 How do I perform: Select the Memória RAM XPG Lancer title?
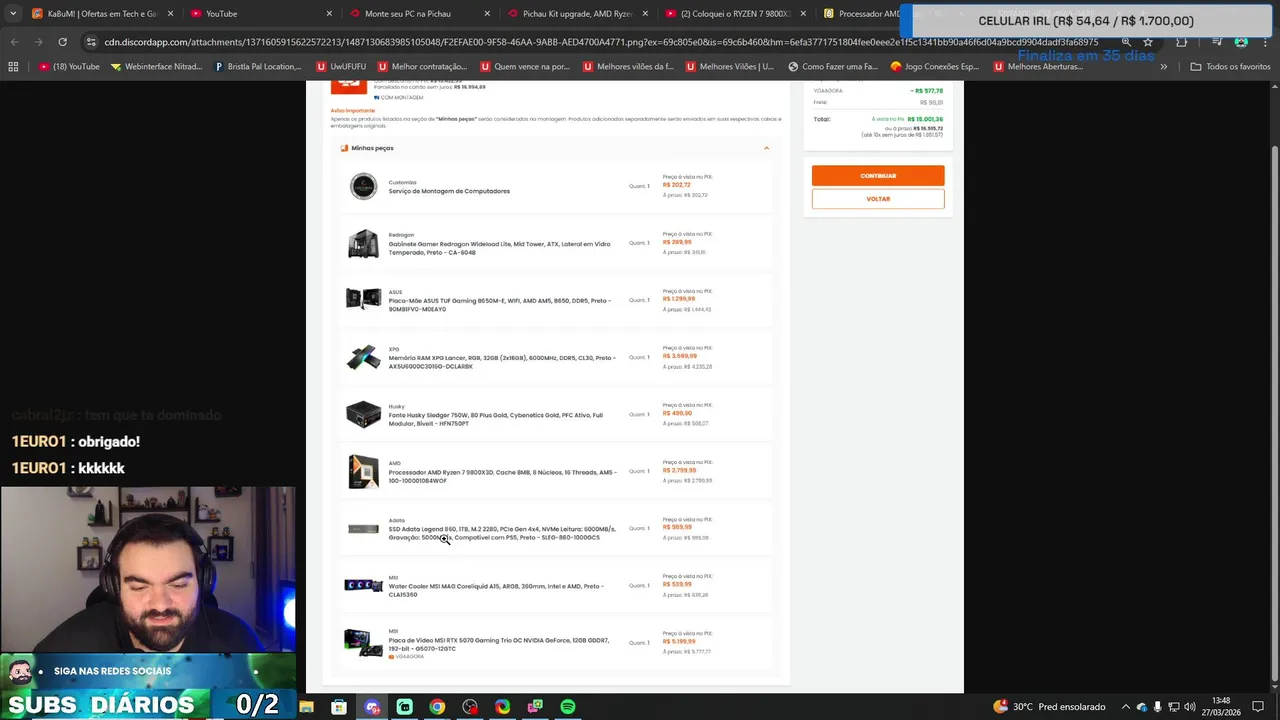(x=502, y=362)
